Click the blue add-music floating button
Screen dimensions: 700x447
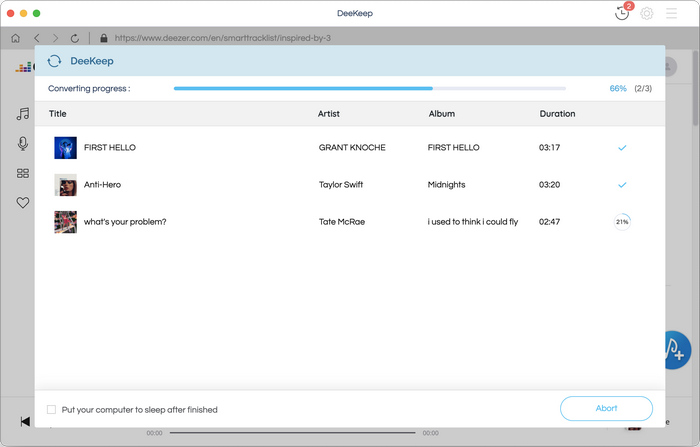pyautogui.click(x=678, y=350)
